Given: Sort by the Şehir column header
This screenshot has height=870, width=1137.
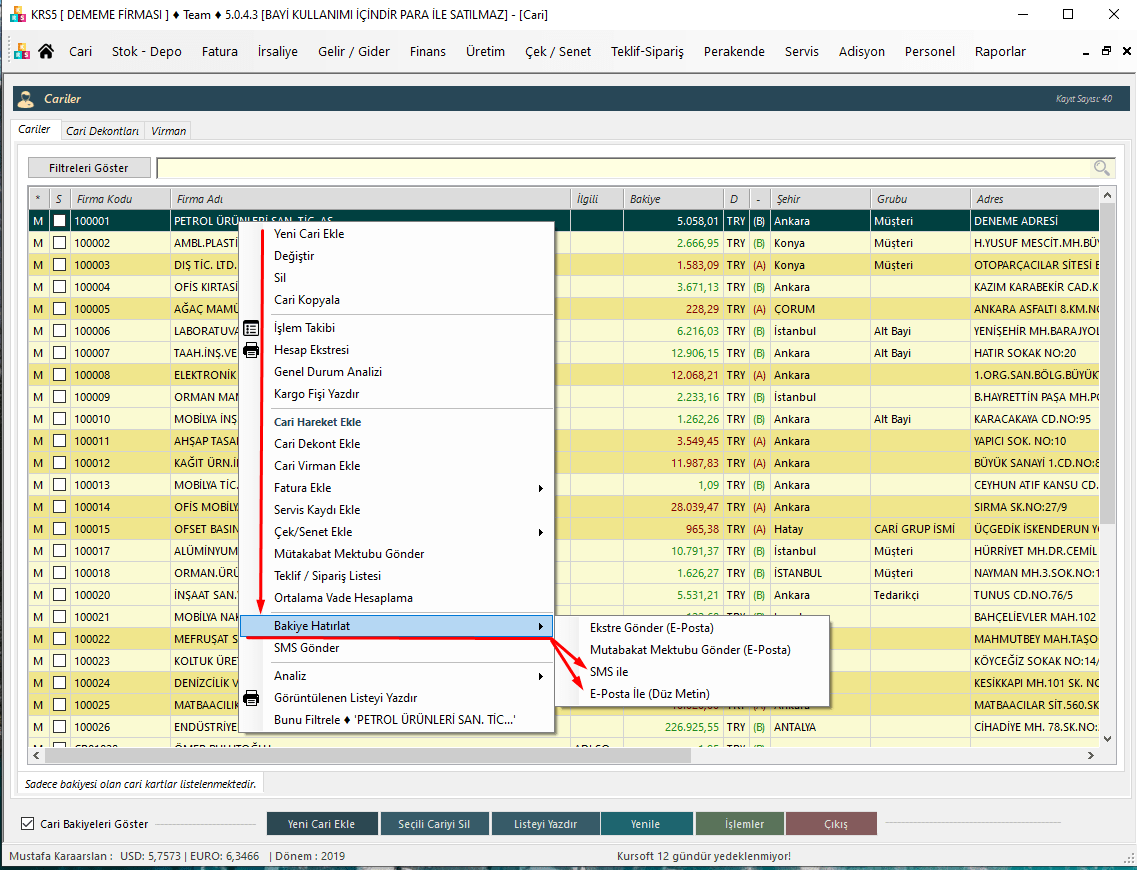Looking at the screenshot, I should click(x=820, y=199).
